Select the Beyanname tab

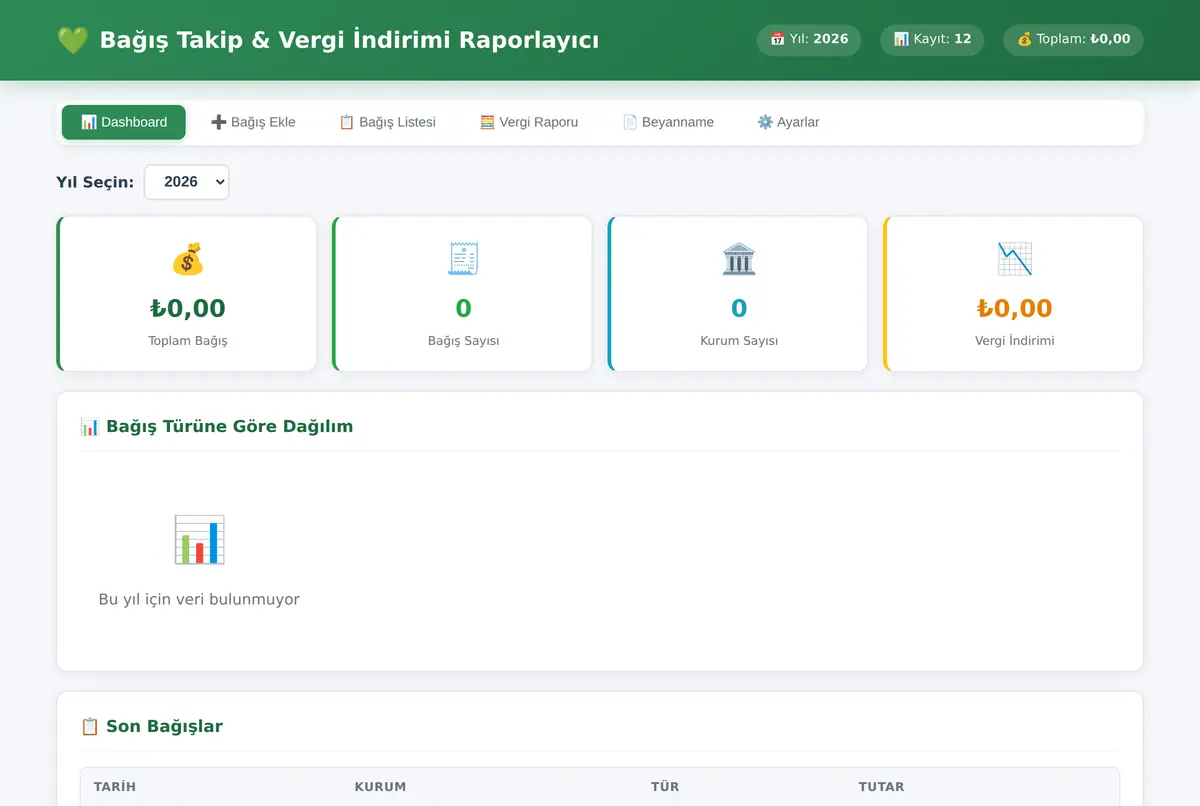(x=668, y=122)
